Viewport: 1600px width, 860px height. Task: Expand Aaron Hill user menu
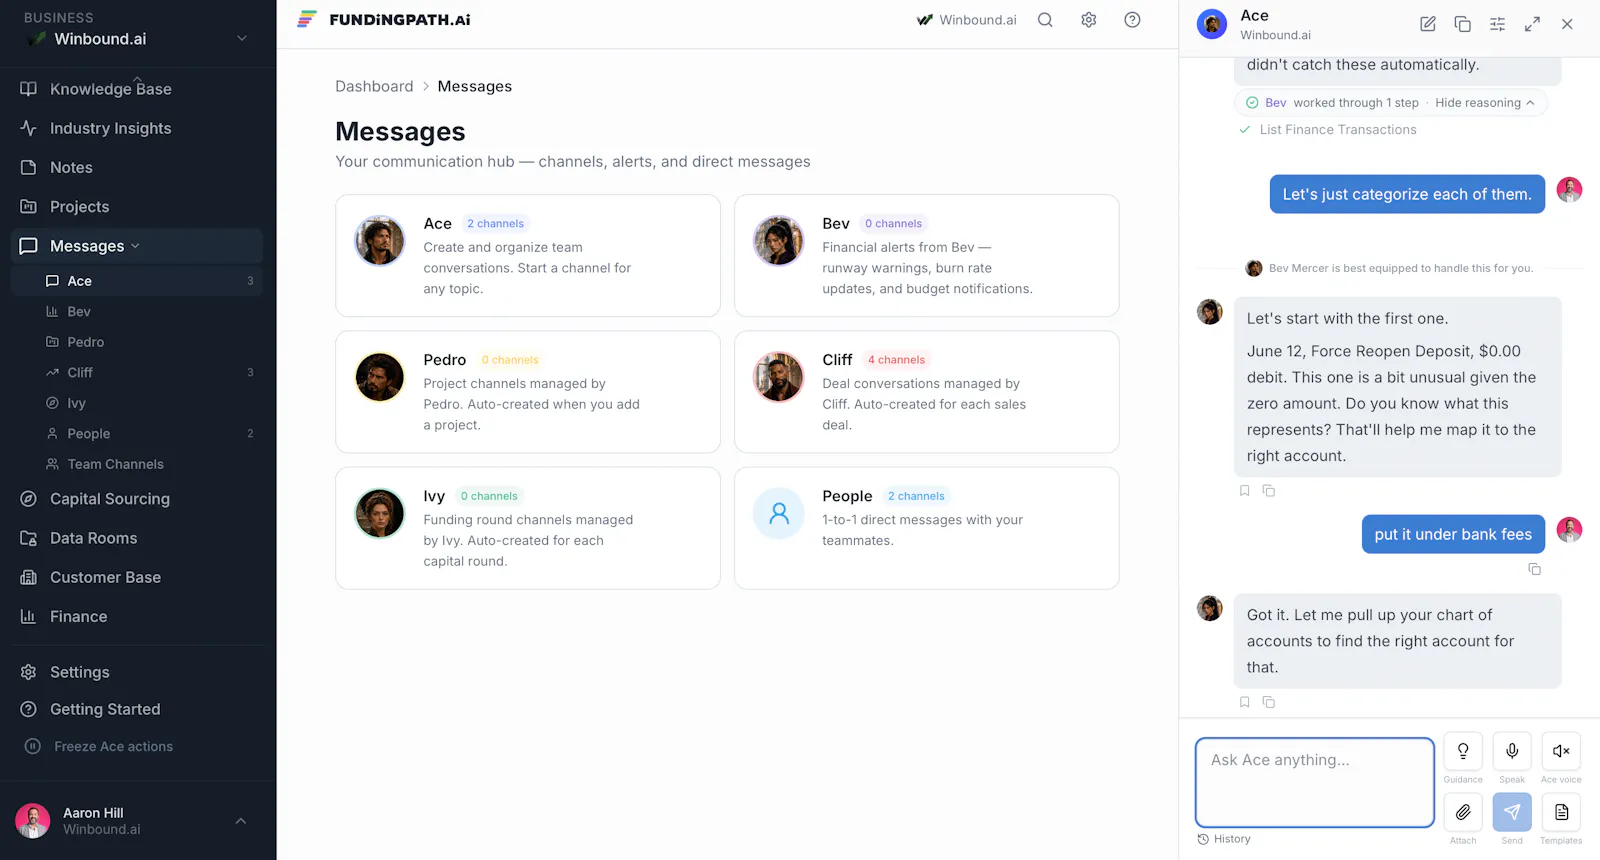click(138, 821)
